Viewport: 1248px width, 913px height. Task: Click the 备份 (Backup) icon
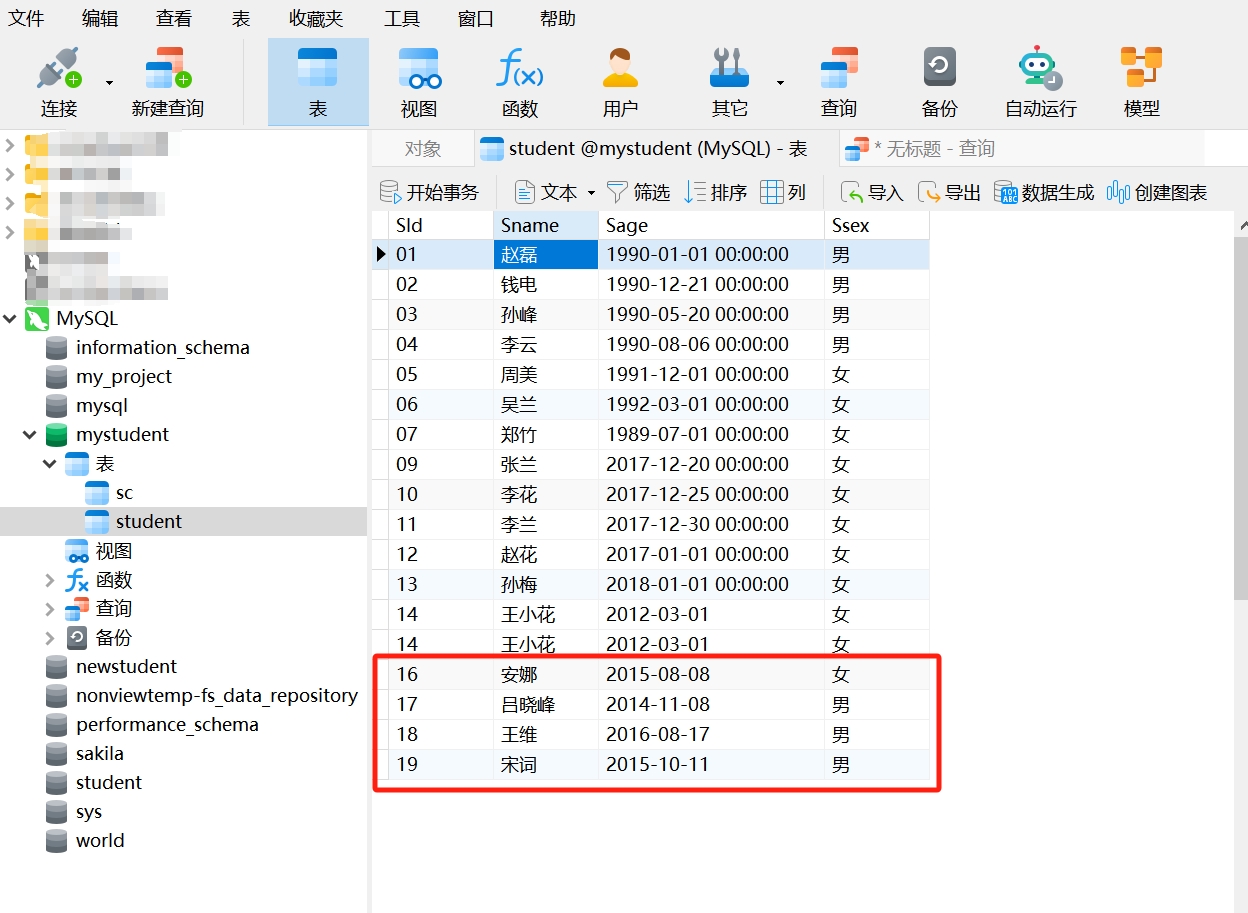pos(938,80)
